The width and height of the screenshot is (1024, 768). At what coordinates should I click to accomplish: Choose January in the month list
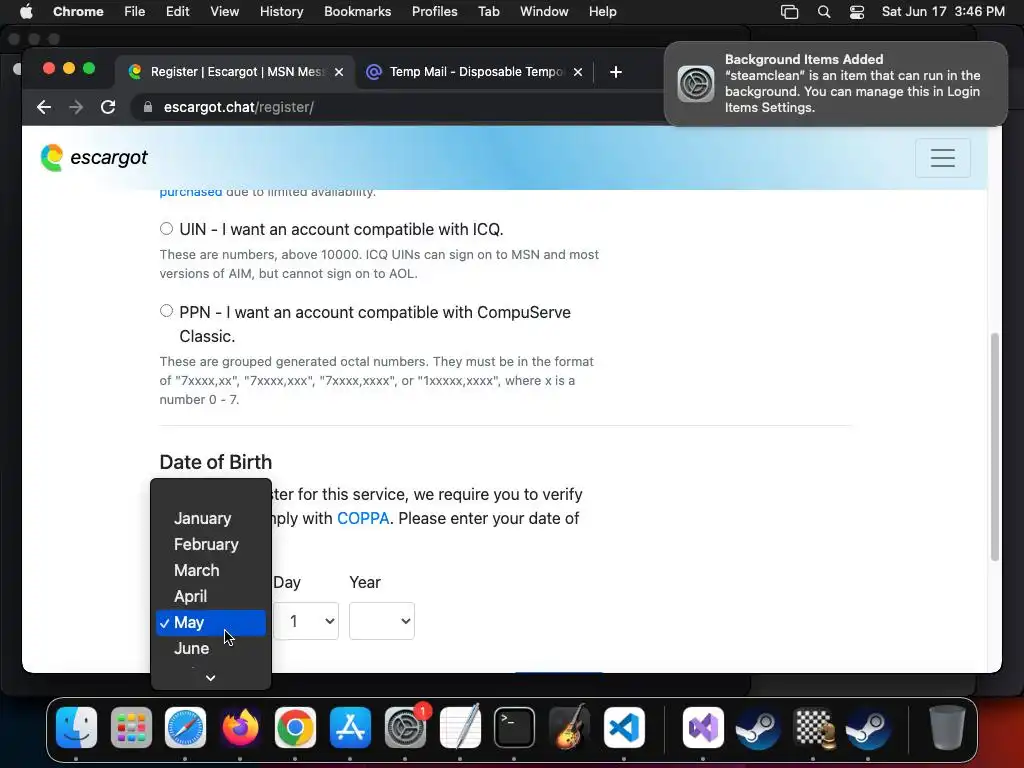211,518
